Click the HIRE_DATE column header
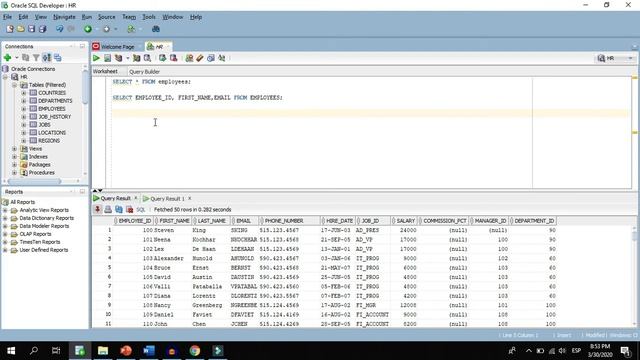640x360 pixels. tap(338, 221)
